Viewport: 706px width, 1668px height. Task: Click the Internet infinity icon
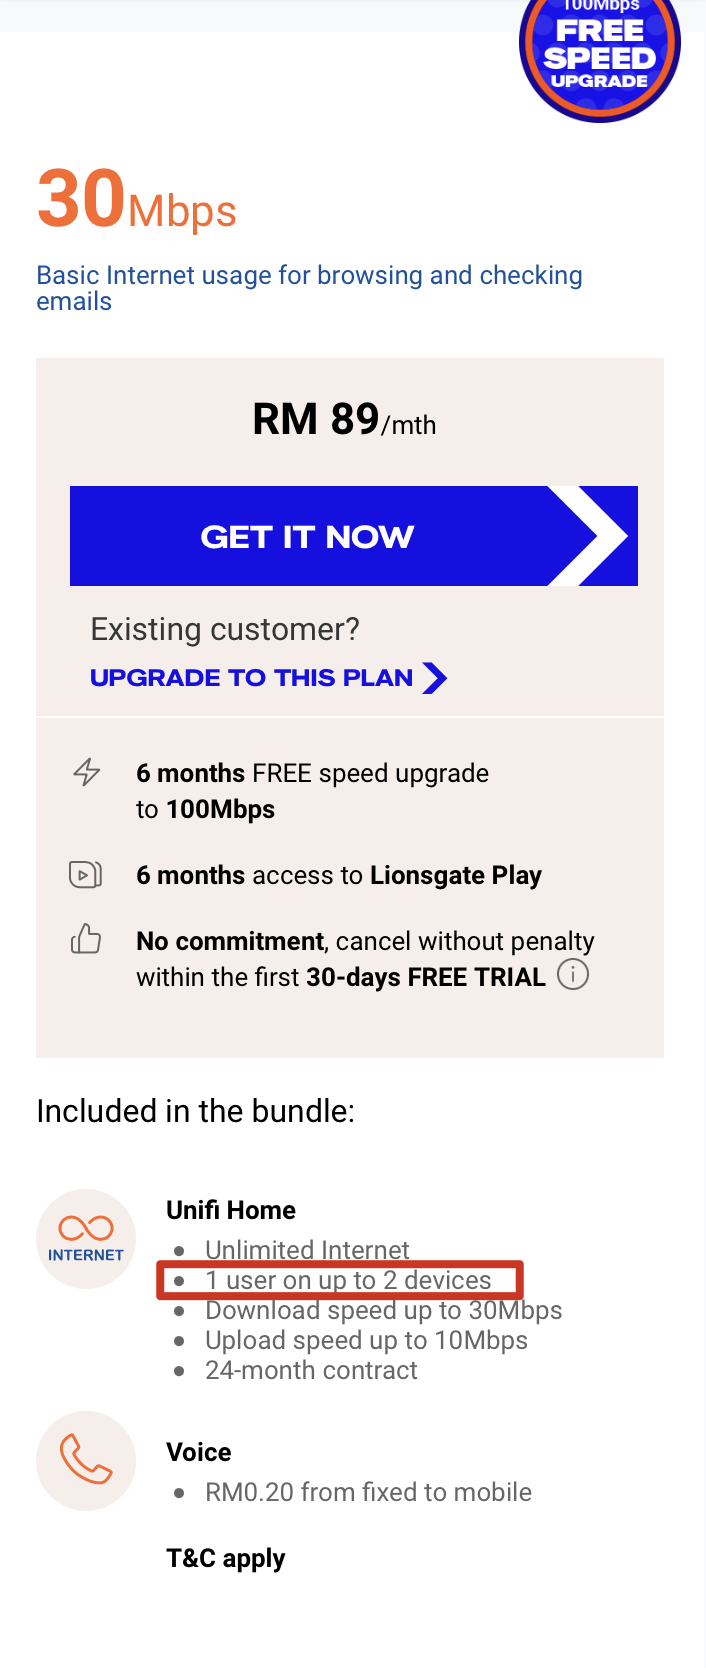pos(86,1239)
